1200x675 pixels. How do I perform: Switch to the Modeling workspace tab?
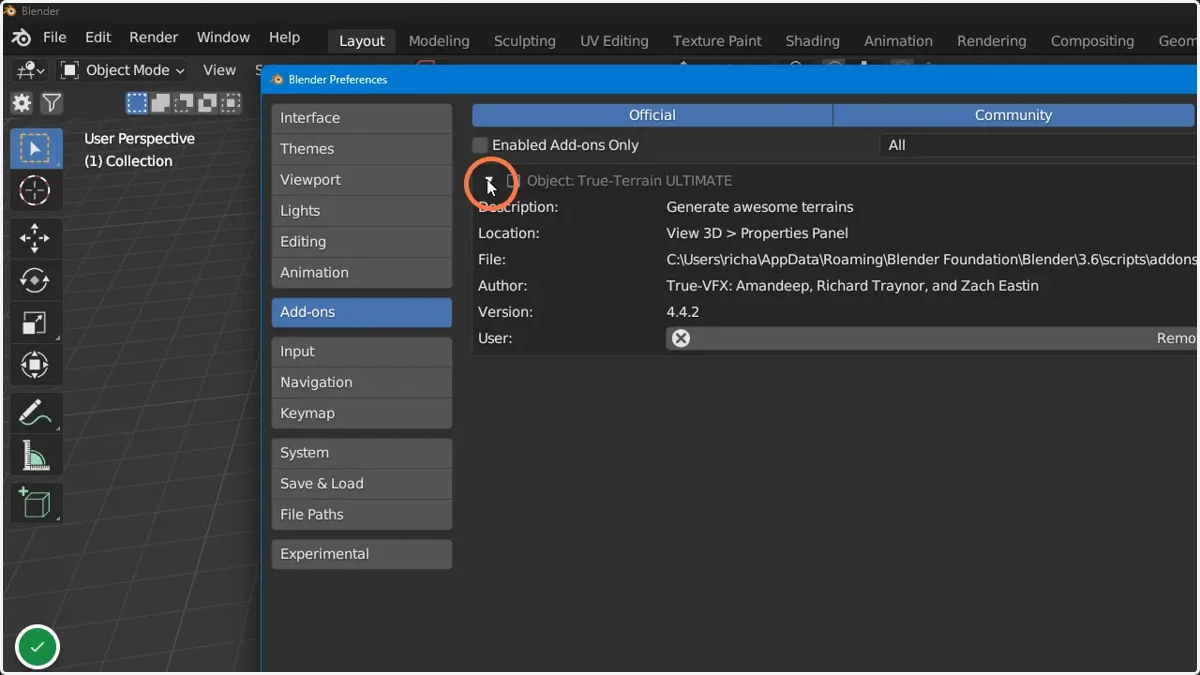click(439, 41)
